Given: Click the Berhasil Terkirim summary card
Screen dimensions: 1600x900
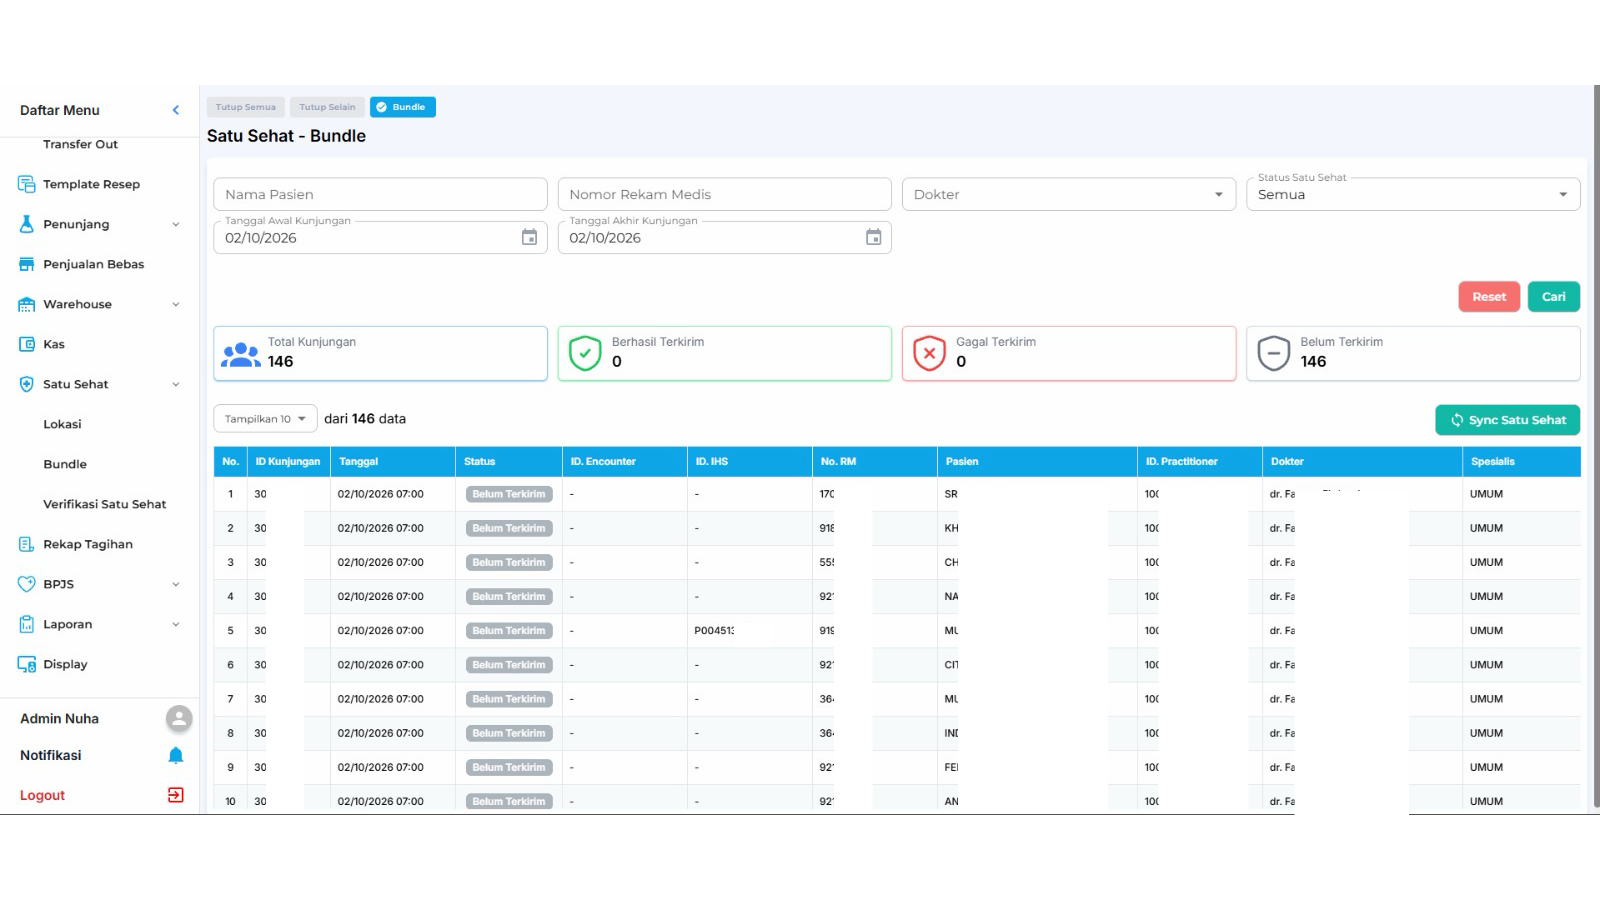Looking at the screenshot, I should coord(724,353).
